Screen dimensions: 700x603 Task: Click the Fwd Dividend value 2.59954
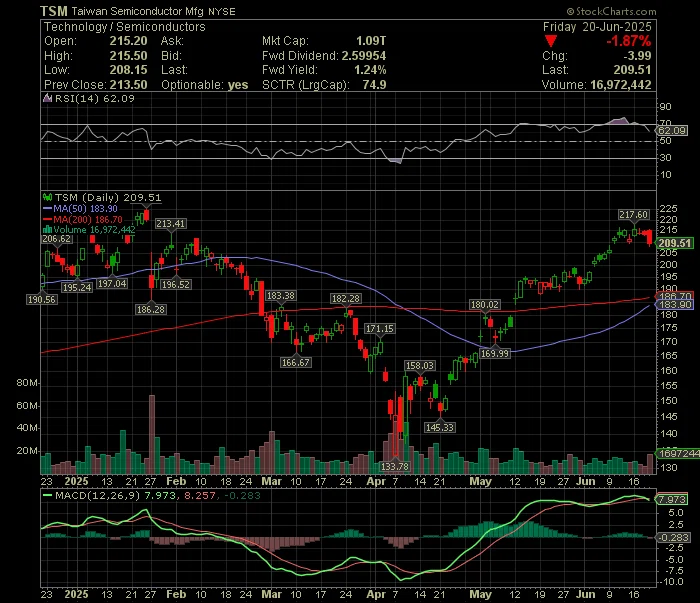point(364,56)
